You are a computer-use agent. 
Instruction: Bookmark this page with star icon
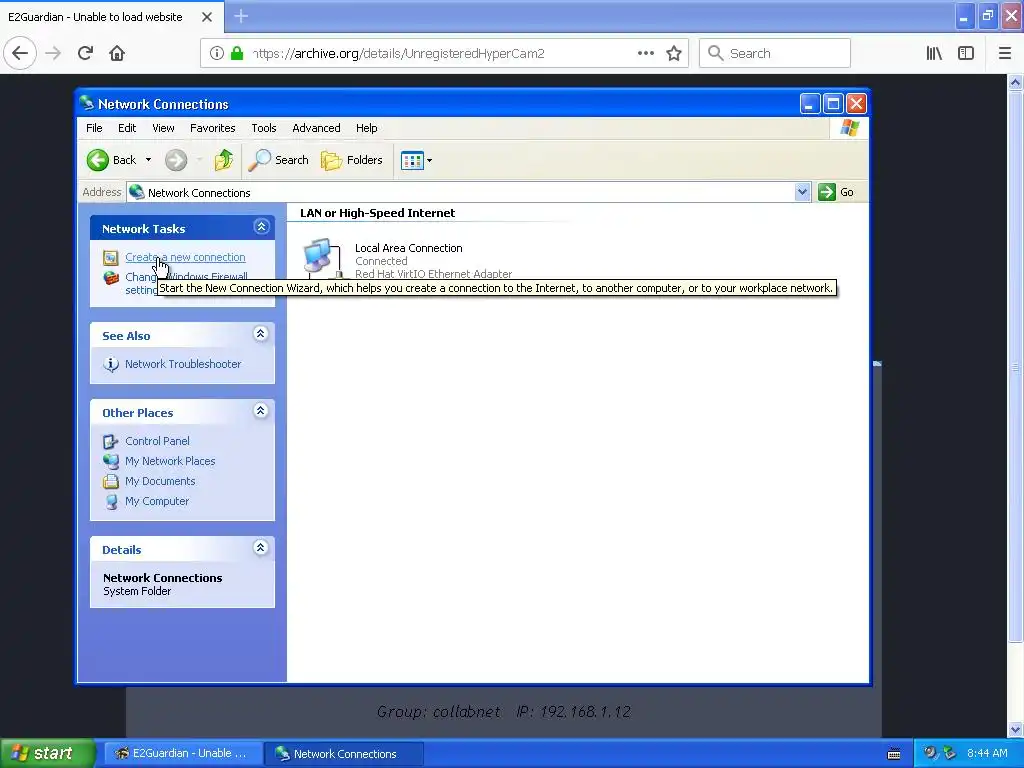[674, 53]
